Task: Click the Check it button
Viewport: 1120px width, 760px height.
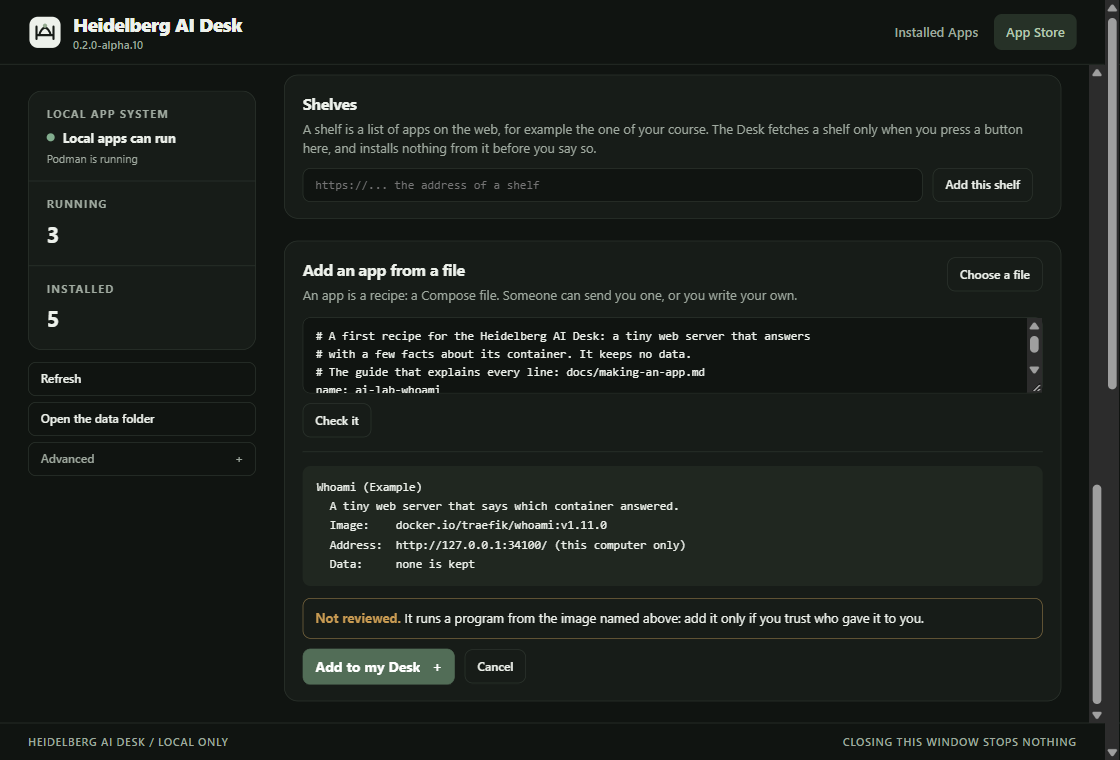Action: click(x=336, y=421)
